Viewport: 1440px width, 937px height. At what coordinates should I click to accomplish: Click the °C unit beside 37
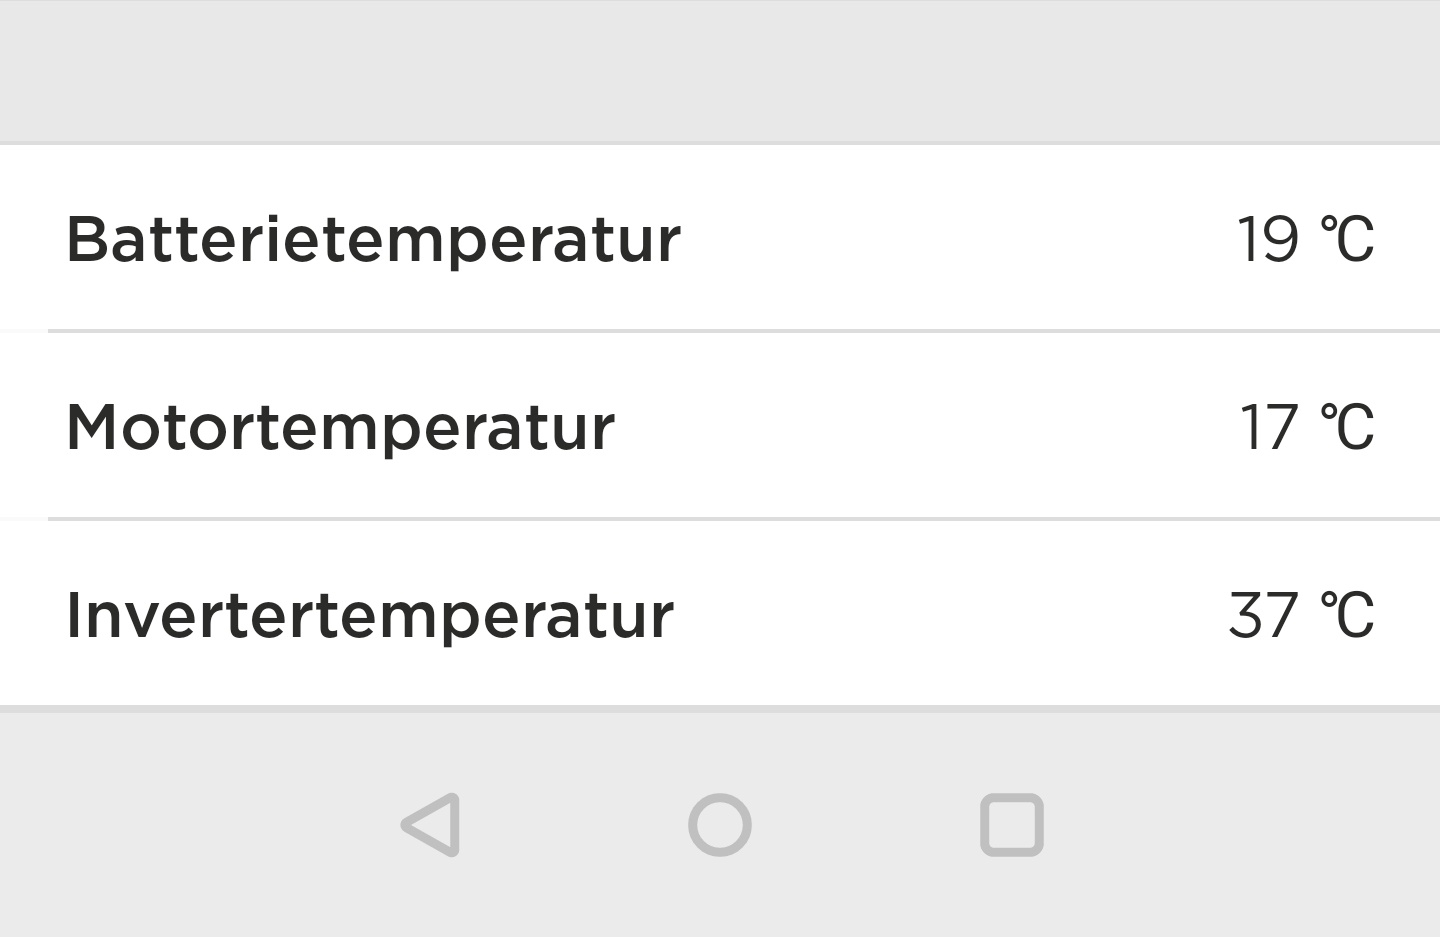(x=1347, y=615)
